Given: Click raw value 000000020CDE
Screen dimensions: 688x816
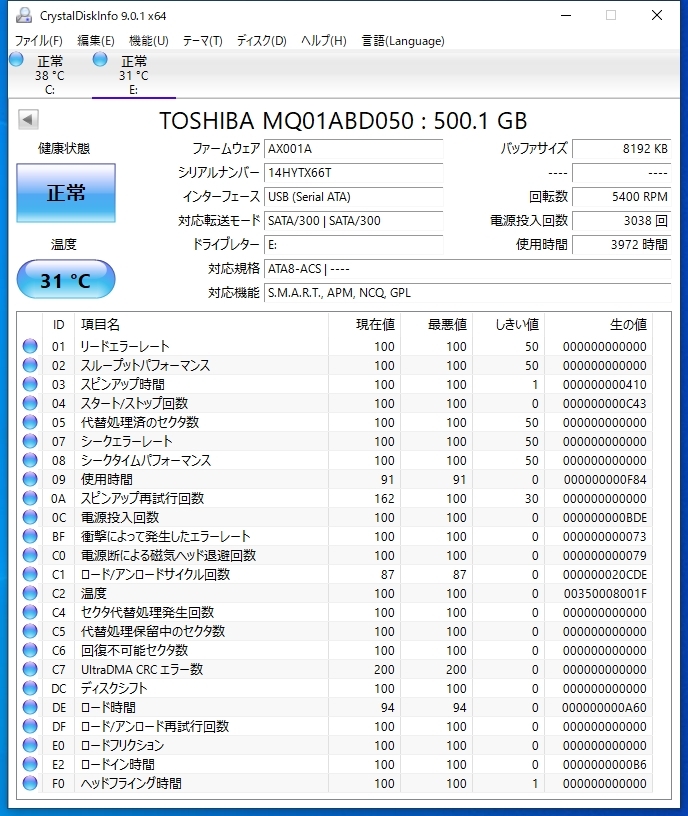Looking at the screenshot, I should (x=605, y=575).
